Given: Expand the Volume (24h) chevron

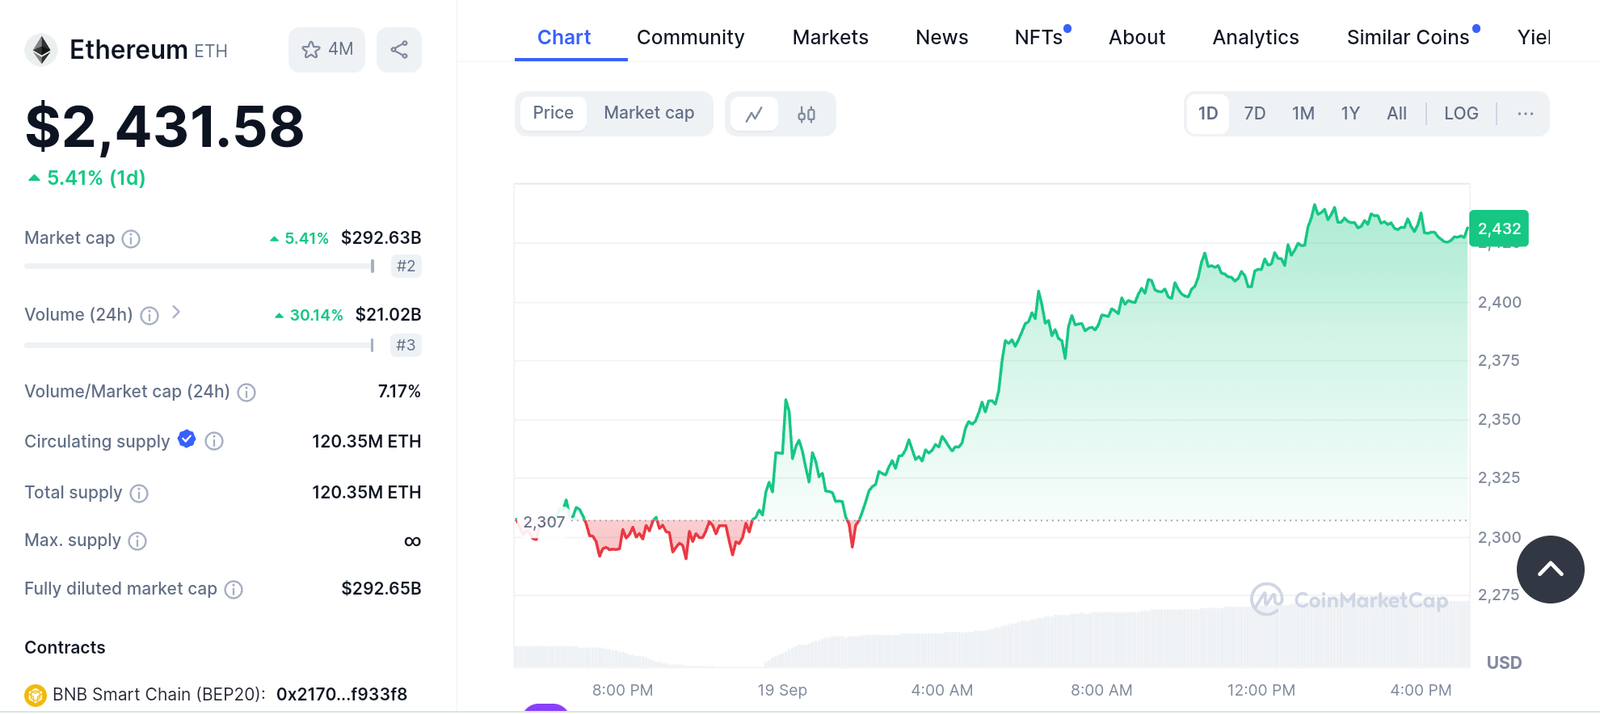Looking at the screenshot, I should tap(176, 313).
